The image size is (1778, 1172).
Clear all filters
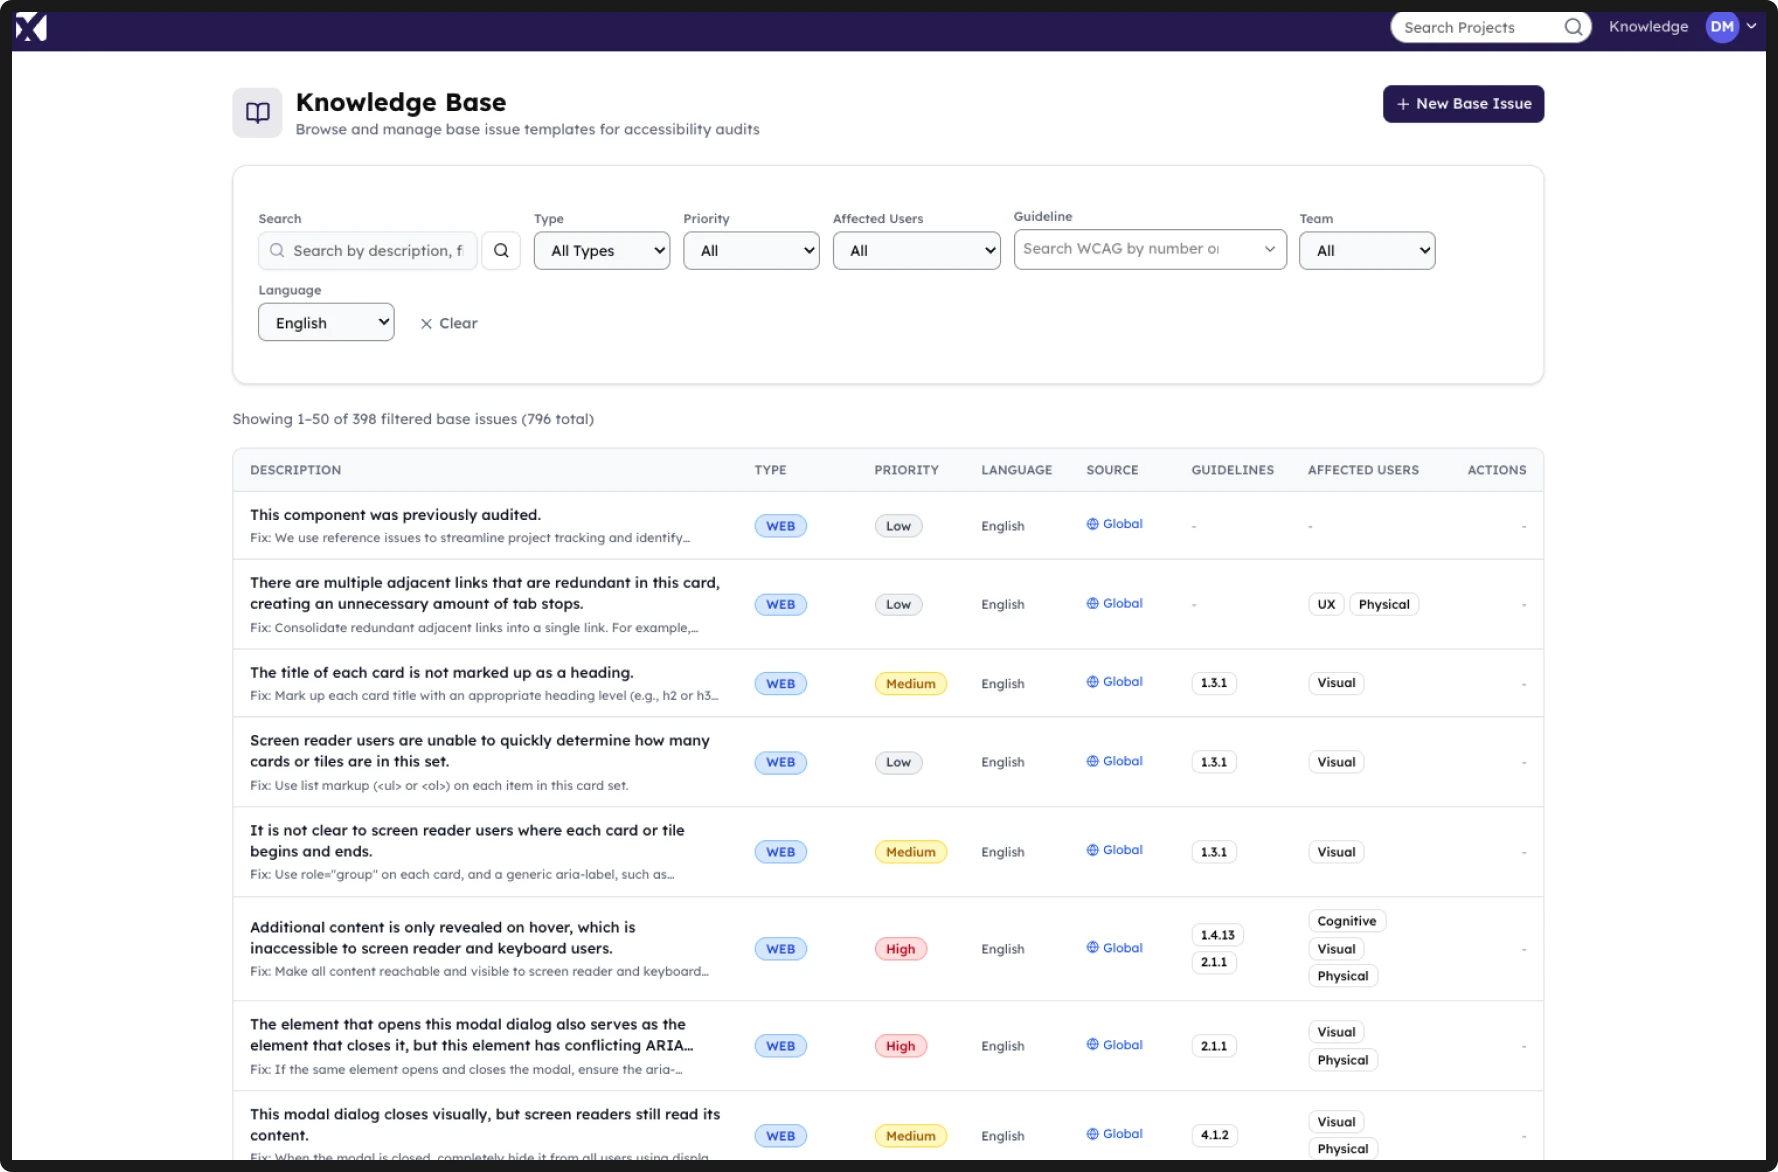tap(449, 324)
